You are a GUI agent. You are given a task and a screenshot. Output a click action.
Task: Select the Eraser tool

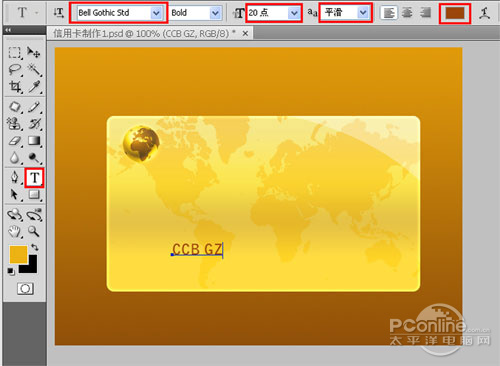coord(15,141)
